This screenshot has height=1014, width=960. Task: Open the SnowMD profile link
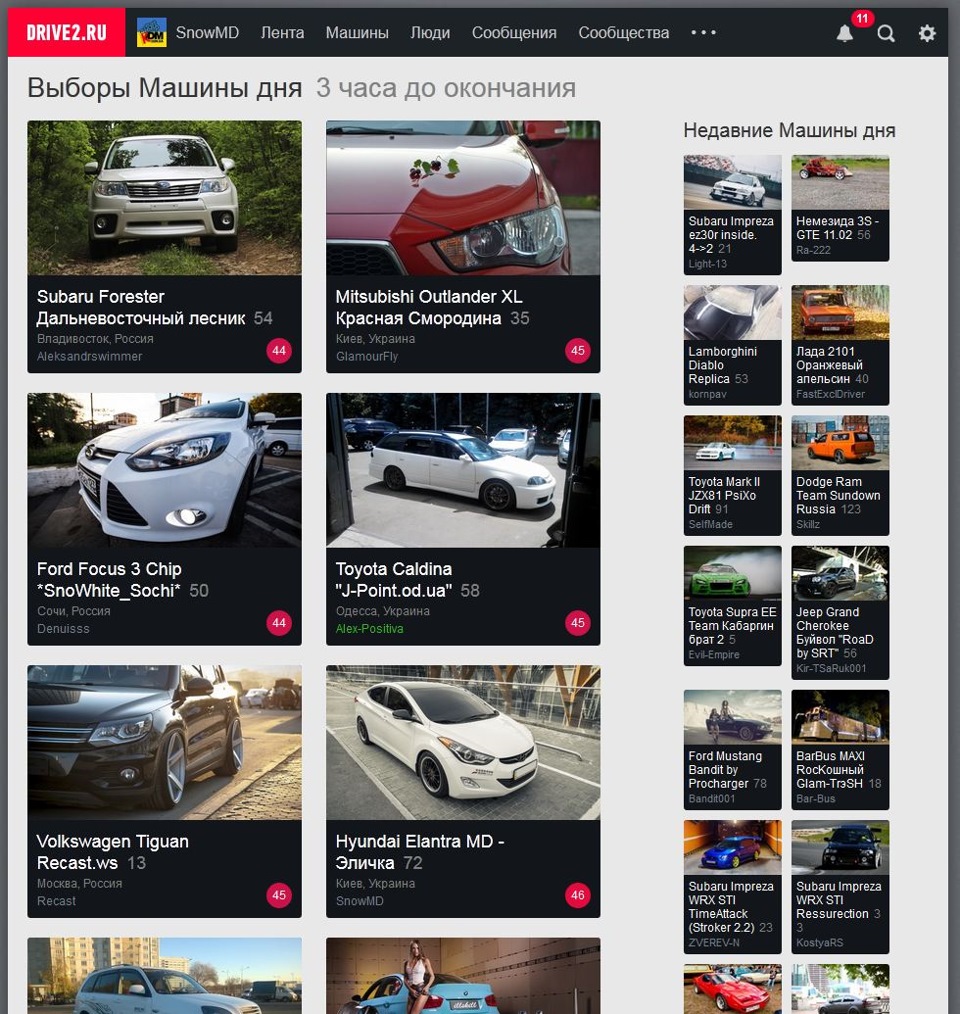tap(207, 32)
